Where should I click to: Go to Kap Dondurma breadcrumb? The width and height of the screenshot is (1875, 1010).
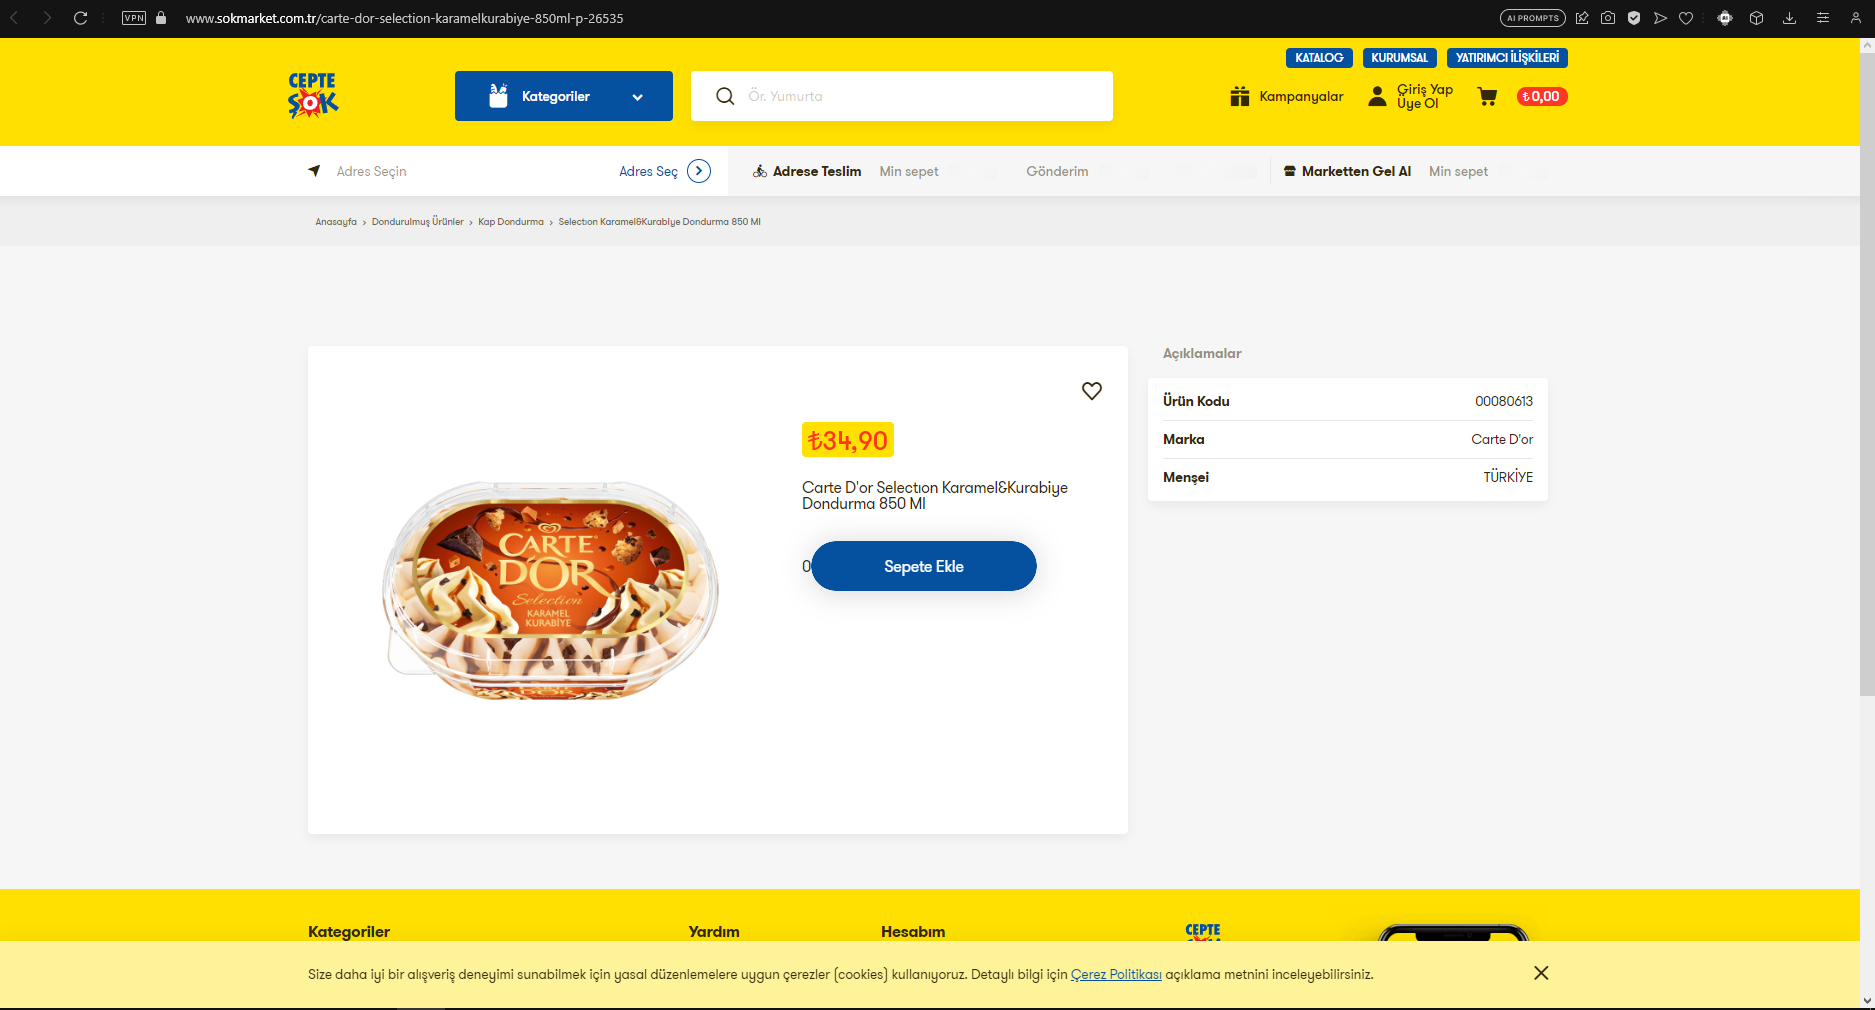click(x=511, y=222)
